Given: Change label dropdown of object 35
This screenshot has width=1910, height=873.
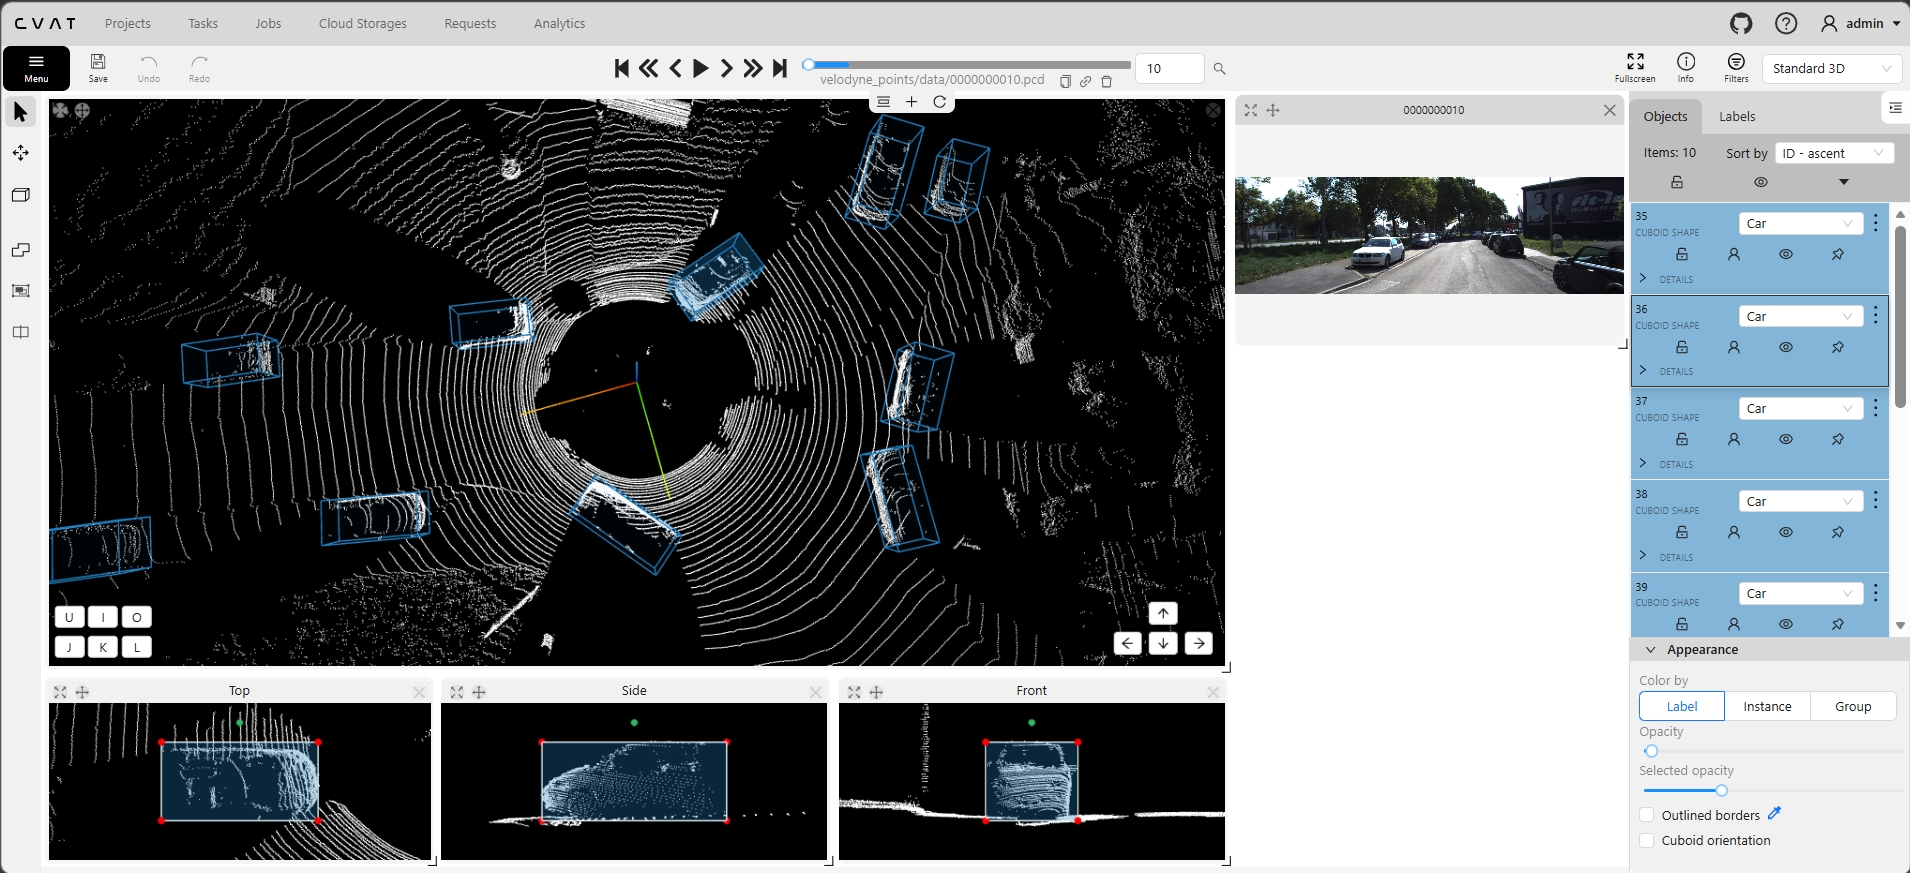Looking at the screenshot, I should (x=1801, y=223).
